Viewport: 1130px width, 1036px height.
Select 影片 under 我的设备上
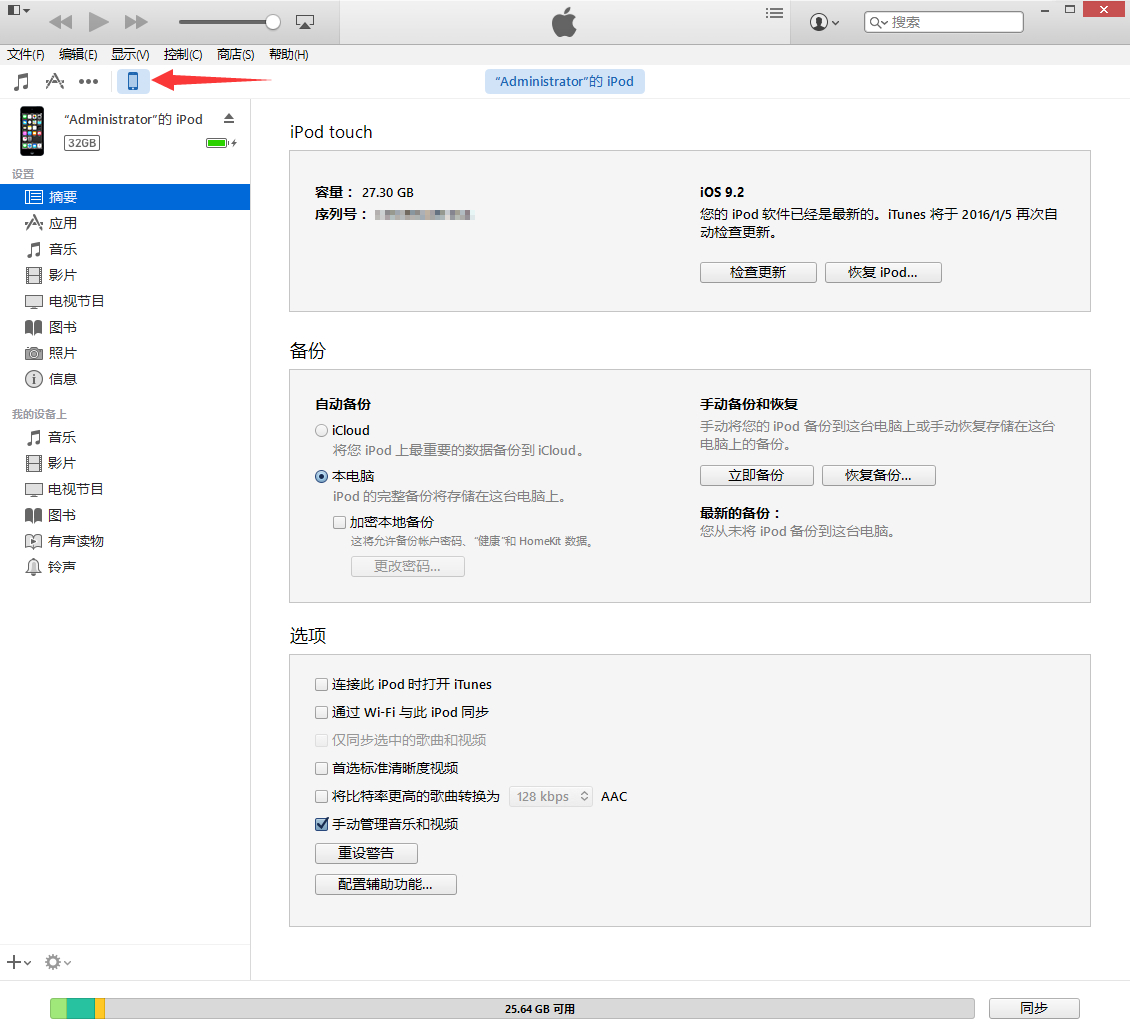[x=125, y=463]
